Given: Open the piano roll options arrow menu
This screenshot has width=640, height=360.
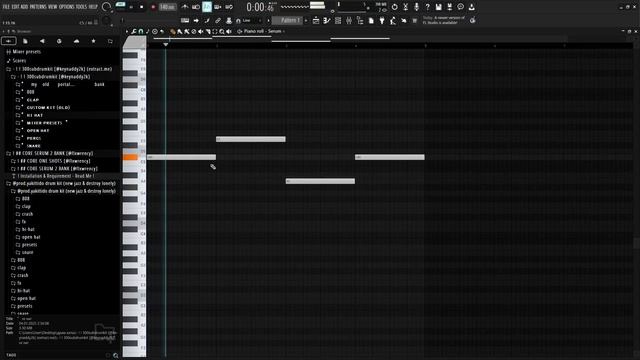Looking at the screenshot, I should point(127,31).
